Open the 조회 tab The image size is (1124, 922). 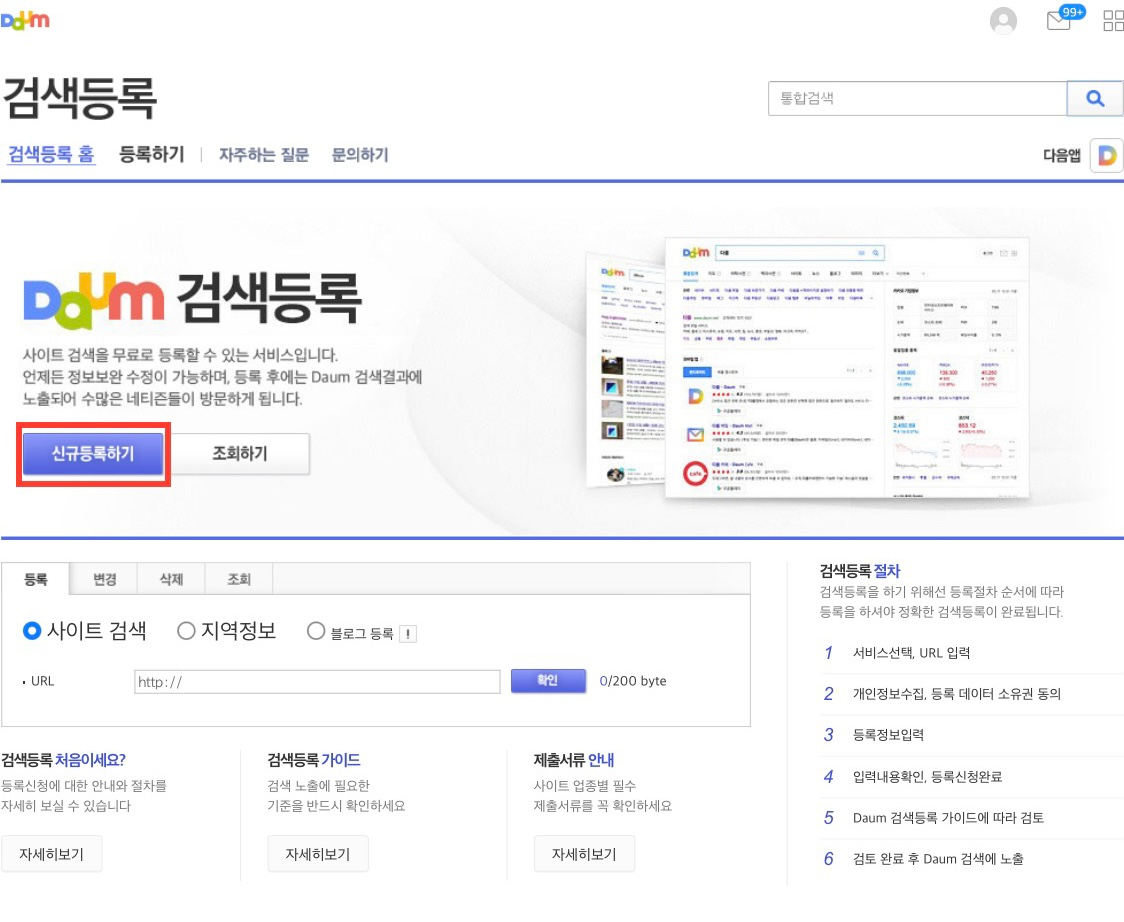click(240, 579)
